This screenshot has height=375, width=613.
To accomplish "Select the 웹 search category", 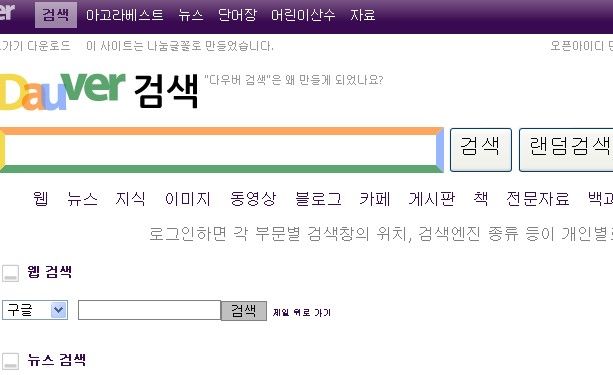I will pyautogui.click(x=41, y=199).
